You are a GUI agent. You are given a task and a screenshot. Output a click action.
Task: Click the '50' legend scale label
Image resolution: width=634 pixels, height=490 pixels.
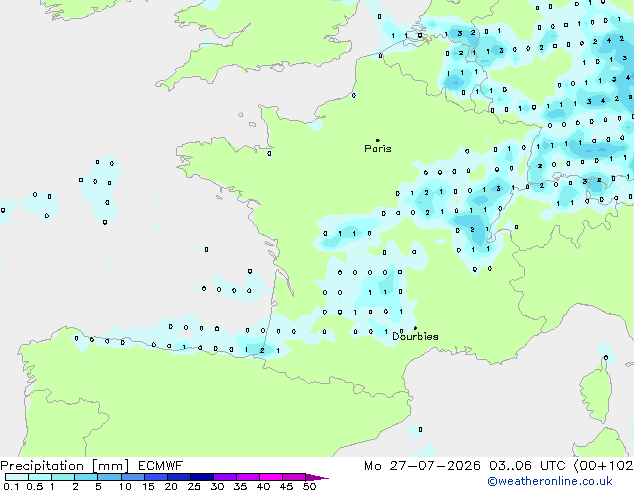click(x=309, y=486)
